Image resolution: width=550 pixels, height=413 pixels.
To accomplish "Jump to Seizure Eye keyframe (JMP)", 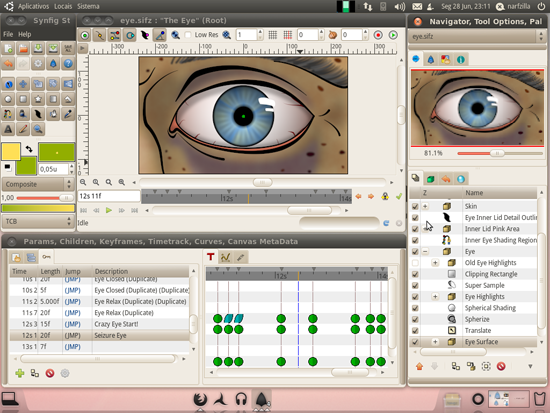I will (73, 335).
